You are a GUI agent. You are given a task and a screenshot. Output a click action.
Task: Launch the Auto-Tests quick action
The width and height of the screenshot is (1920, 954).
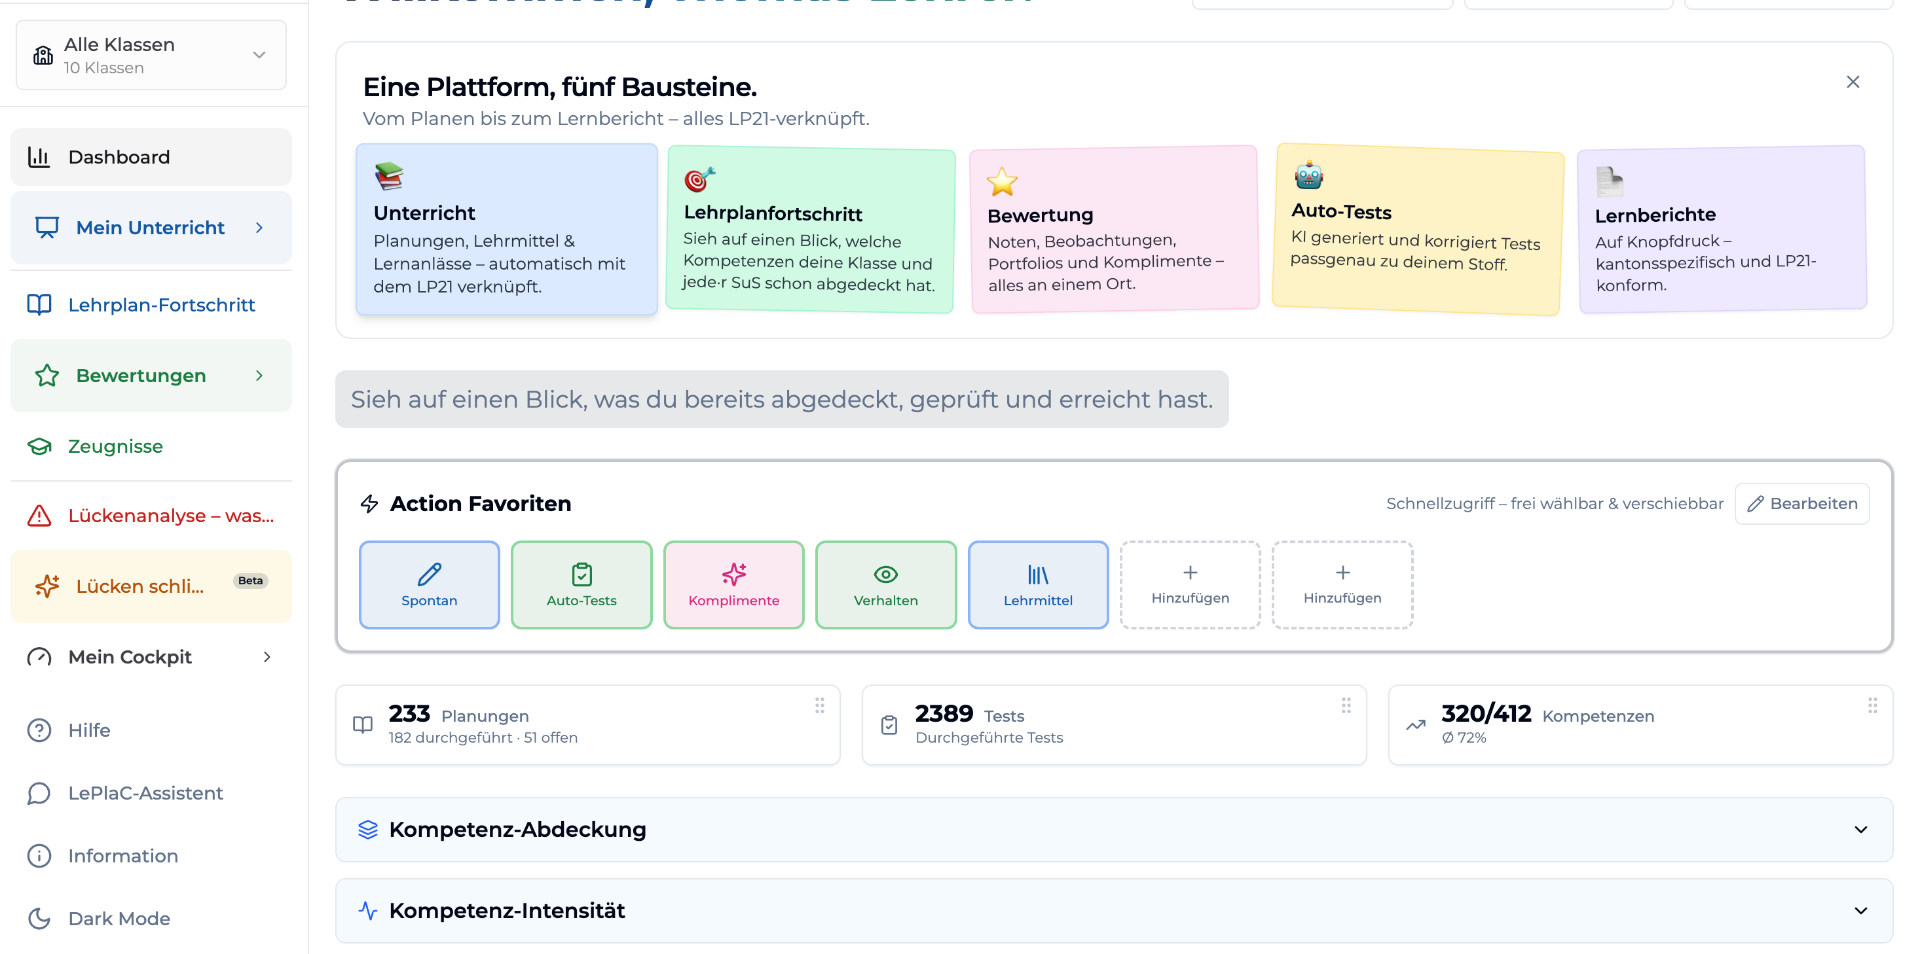point(582,585)
